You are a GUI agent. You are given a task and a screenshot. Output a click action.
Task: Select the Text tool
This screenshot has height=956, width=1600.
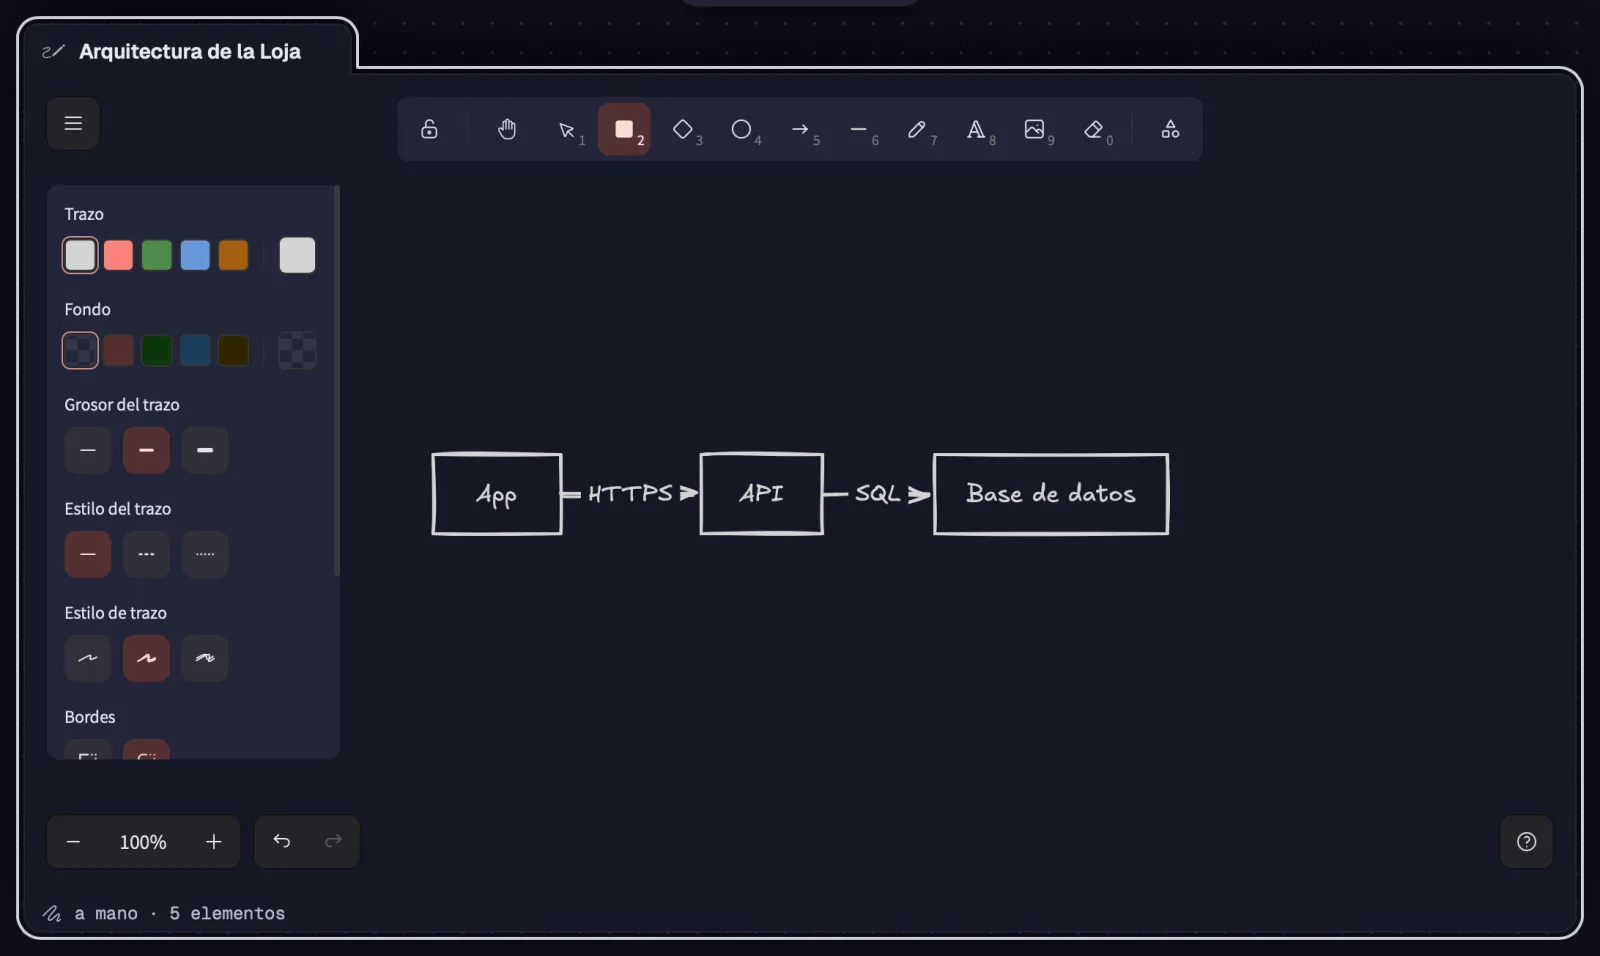click(x=976, y=129)
